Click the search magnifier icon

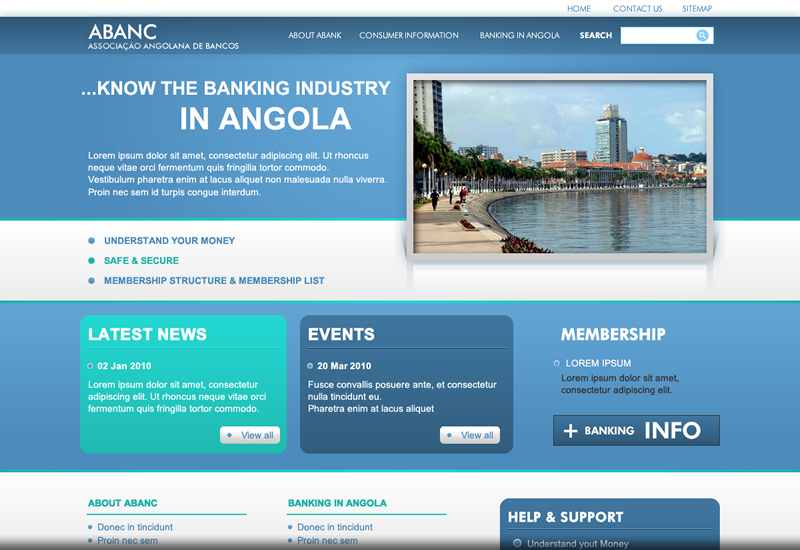coord(702,35)
